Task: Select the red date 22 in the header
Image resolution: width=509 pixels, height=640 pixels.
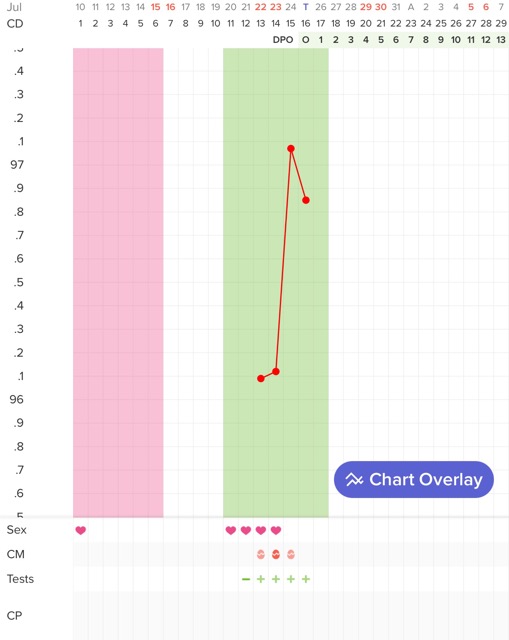Action: point(260,7)
